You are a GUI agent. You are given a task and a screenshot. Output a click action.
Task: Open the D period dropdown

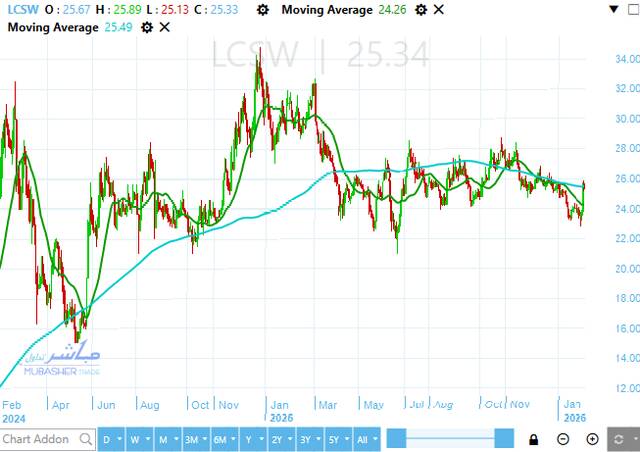(109, 439)
